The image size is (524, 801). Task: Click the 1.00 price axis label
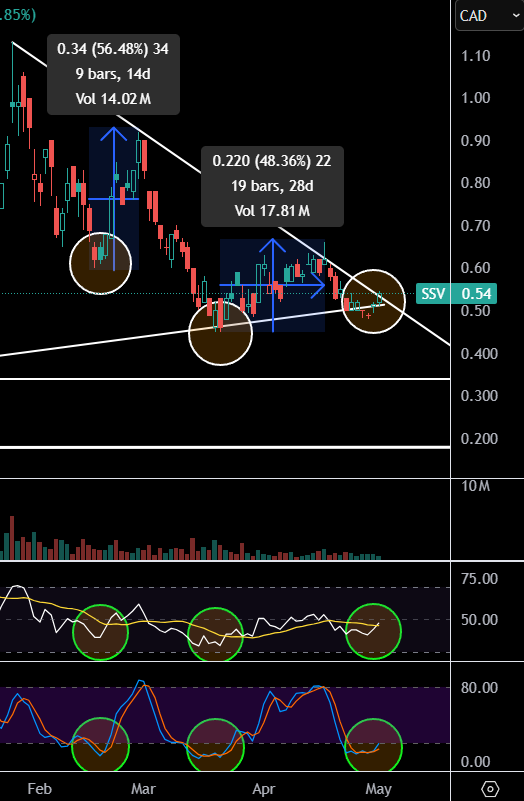[475, 98]
